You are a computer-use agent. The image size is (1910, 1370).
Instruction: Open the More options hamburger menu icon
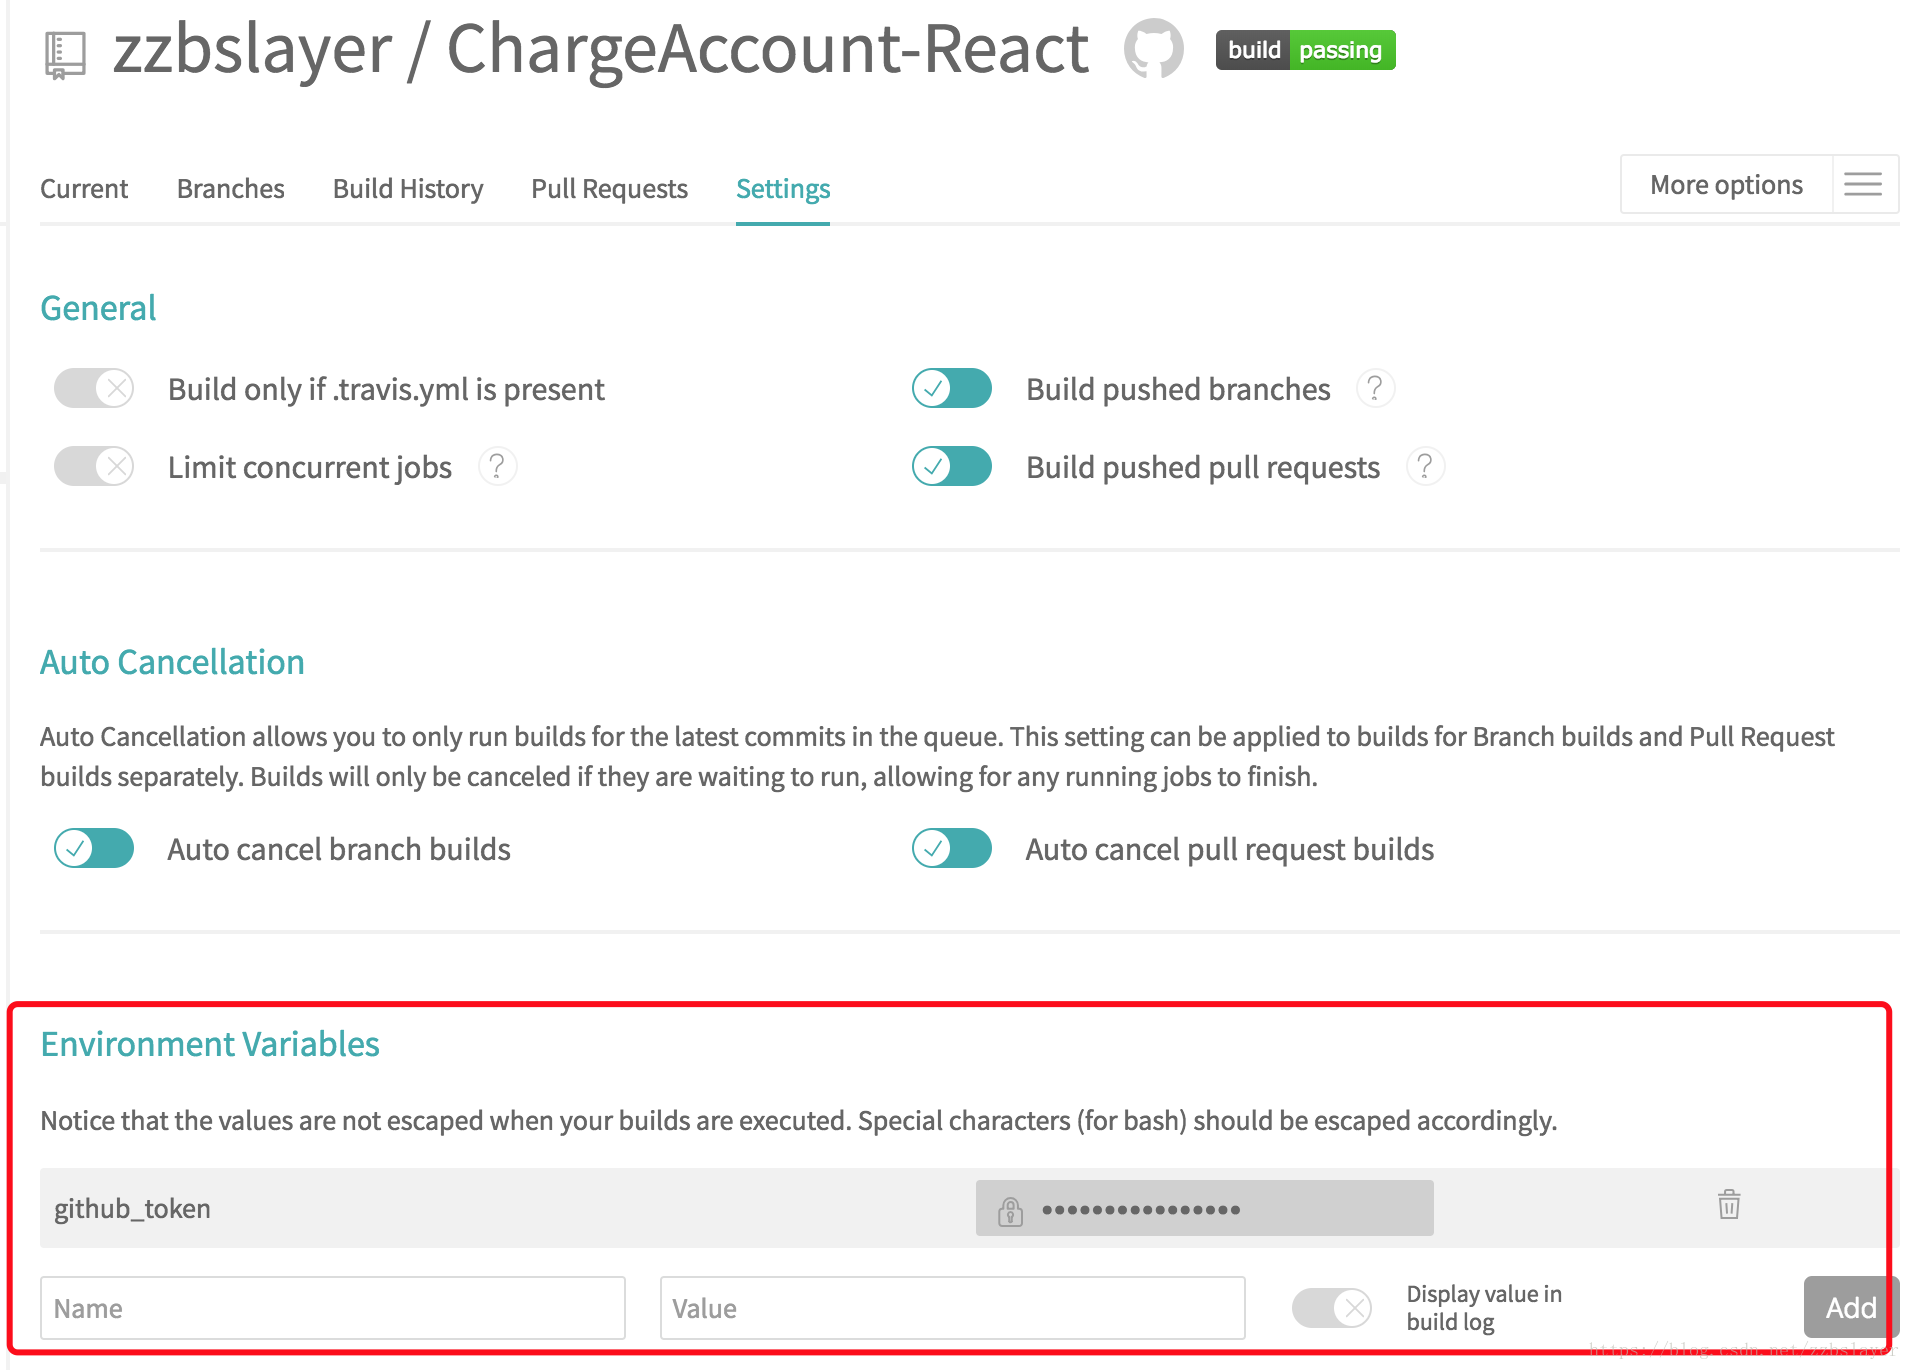(1863, 184)
